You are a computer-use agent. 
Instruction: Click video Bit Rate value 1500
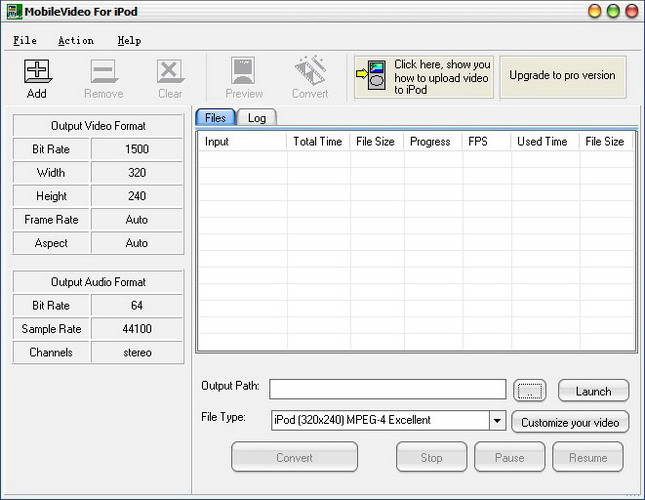click(137, 149)
